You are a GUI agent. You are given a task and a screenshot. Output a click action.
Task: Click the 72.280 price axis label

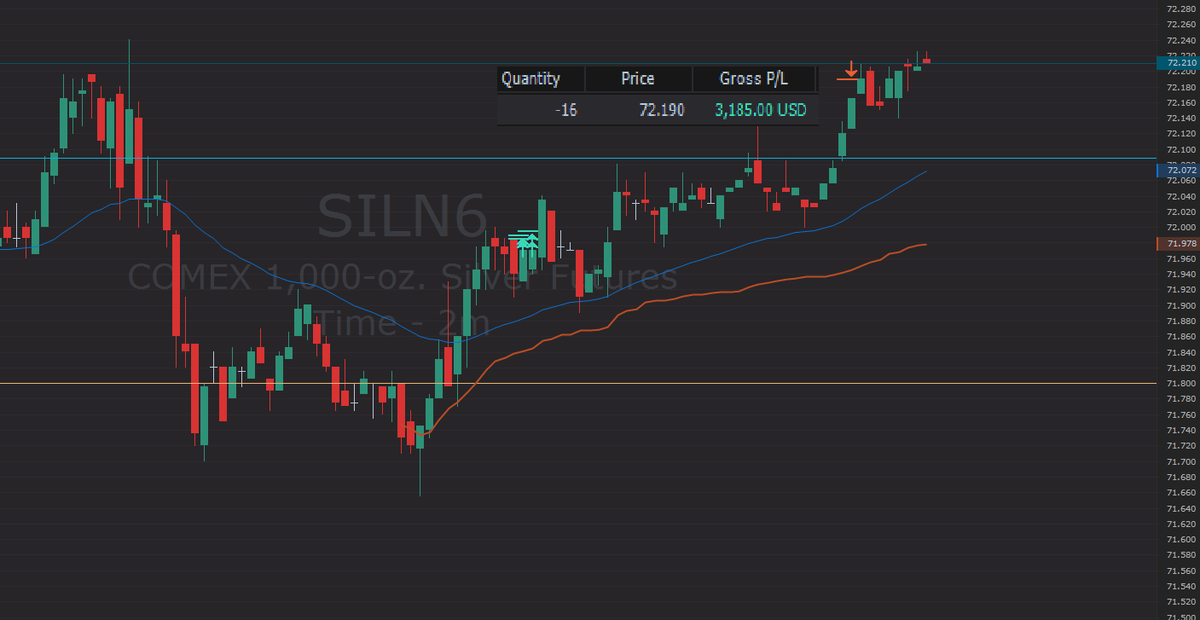tap(1181, 9)
